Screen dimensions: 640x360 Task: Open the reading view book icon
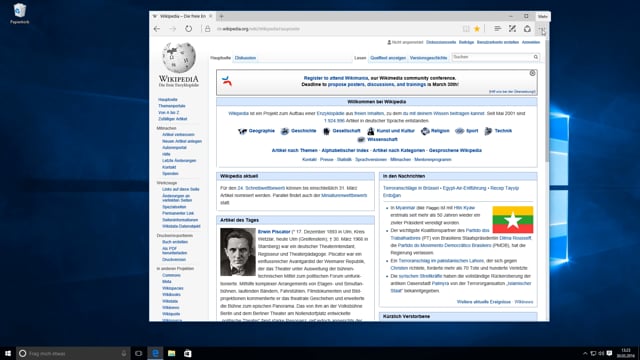[x=466, y=29]
